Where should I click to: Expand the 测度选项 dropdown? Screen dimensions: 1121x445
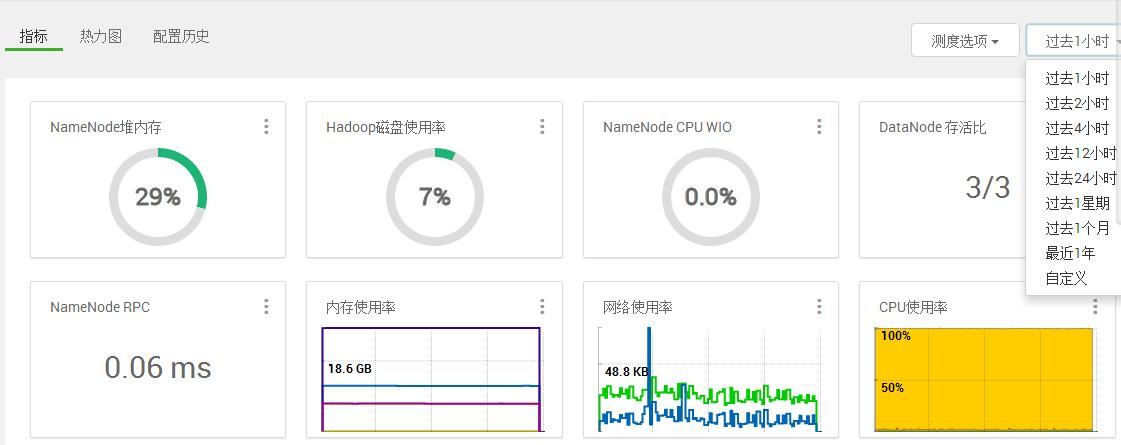point(965,41)
